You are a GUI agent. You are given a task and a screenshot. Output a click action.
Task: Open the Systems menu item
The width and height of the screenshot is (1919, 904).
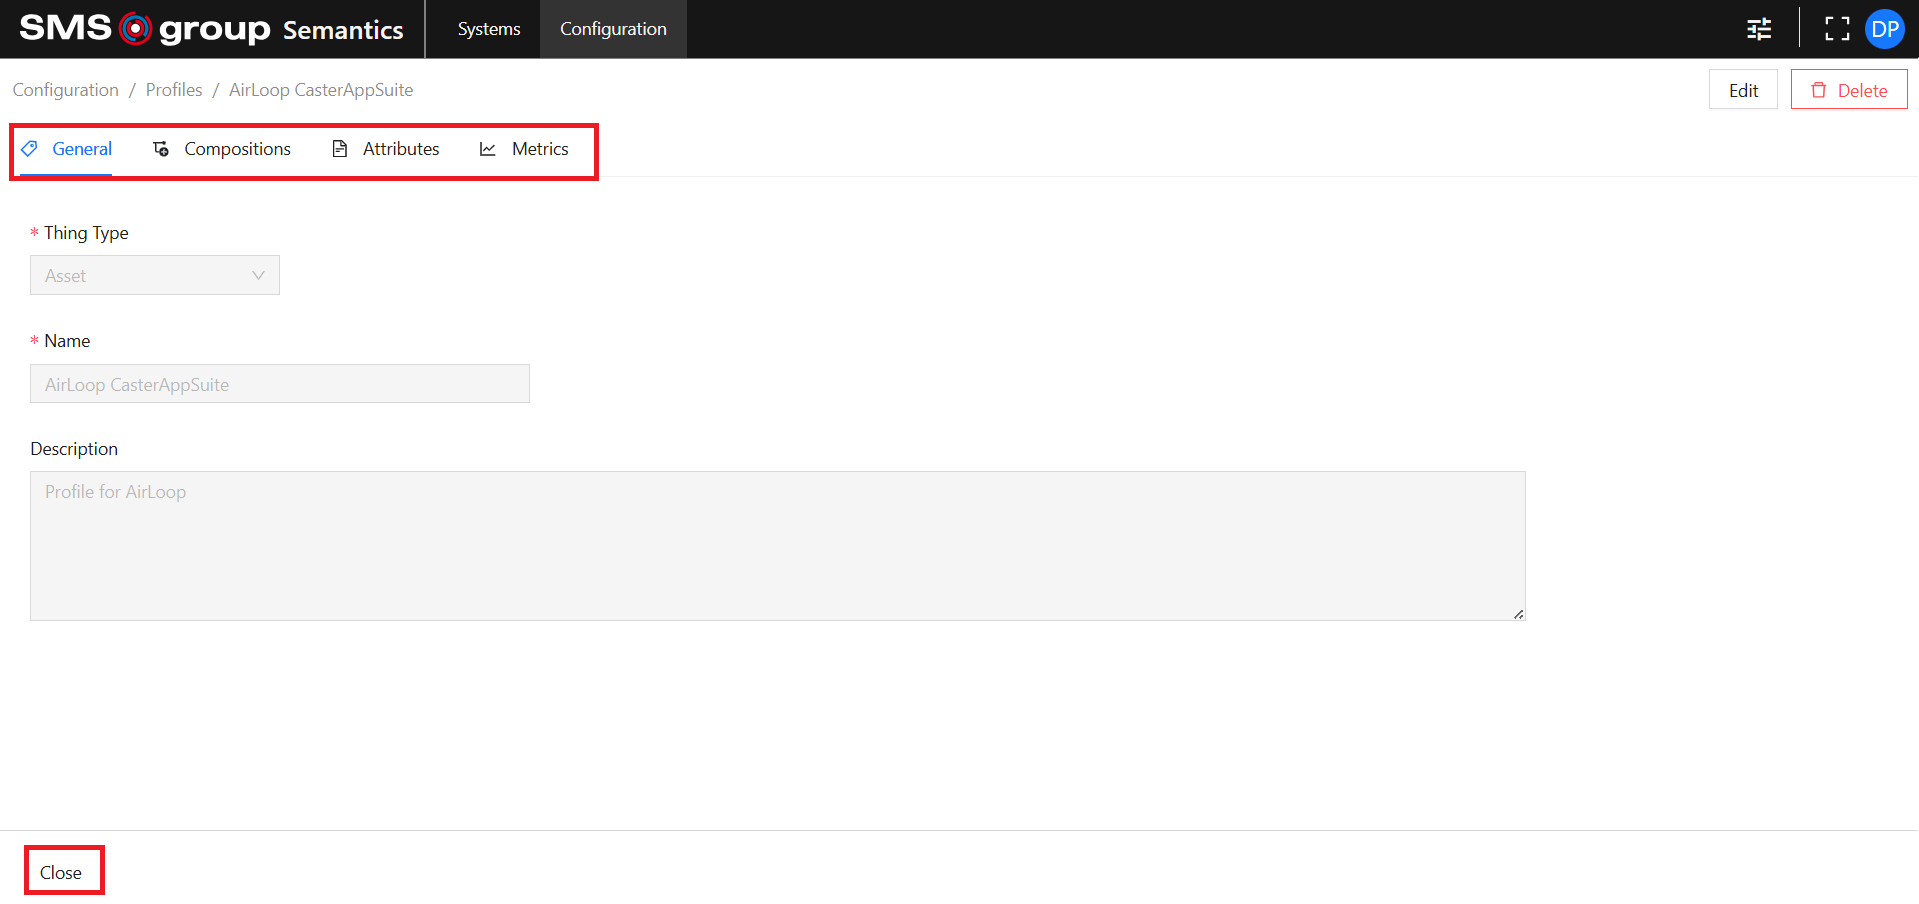point(489,29)
